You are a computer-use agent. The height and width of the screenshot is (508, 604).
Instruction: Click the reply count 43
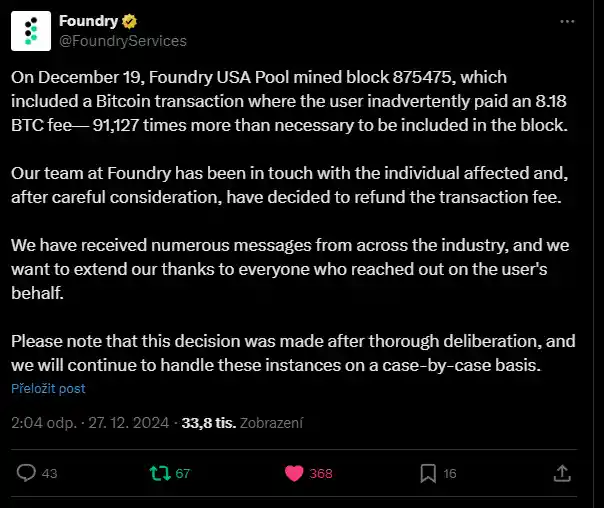[x=50, y=474]
